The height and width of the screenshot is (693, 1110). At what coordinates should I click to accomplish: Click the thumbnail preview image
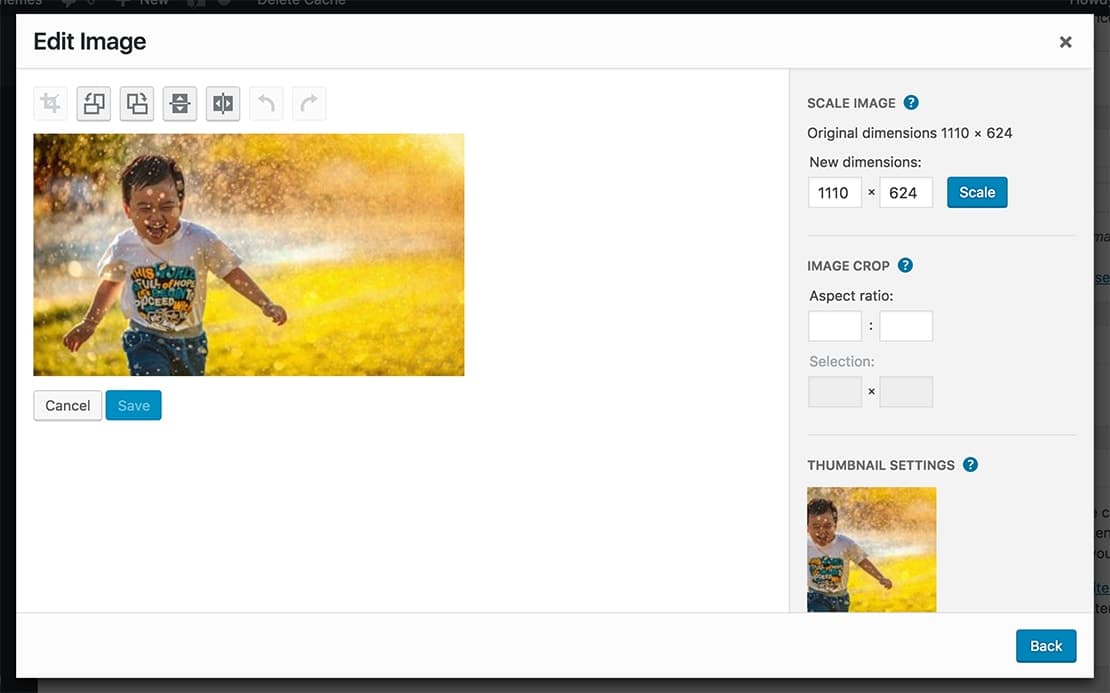871,549
